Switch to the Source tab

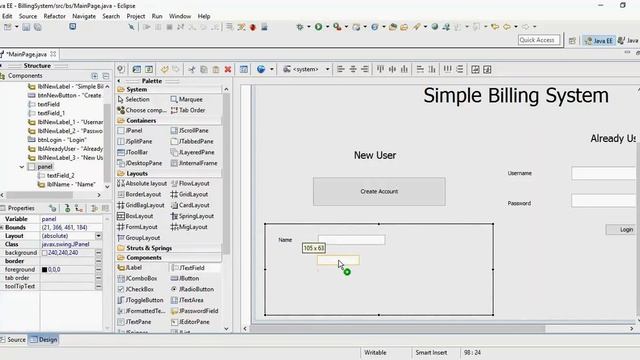[13, 340]
